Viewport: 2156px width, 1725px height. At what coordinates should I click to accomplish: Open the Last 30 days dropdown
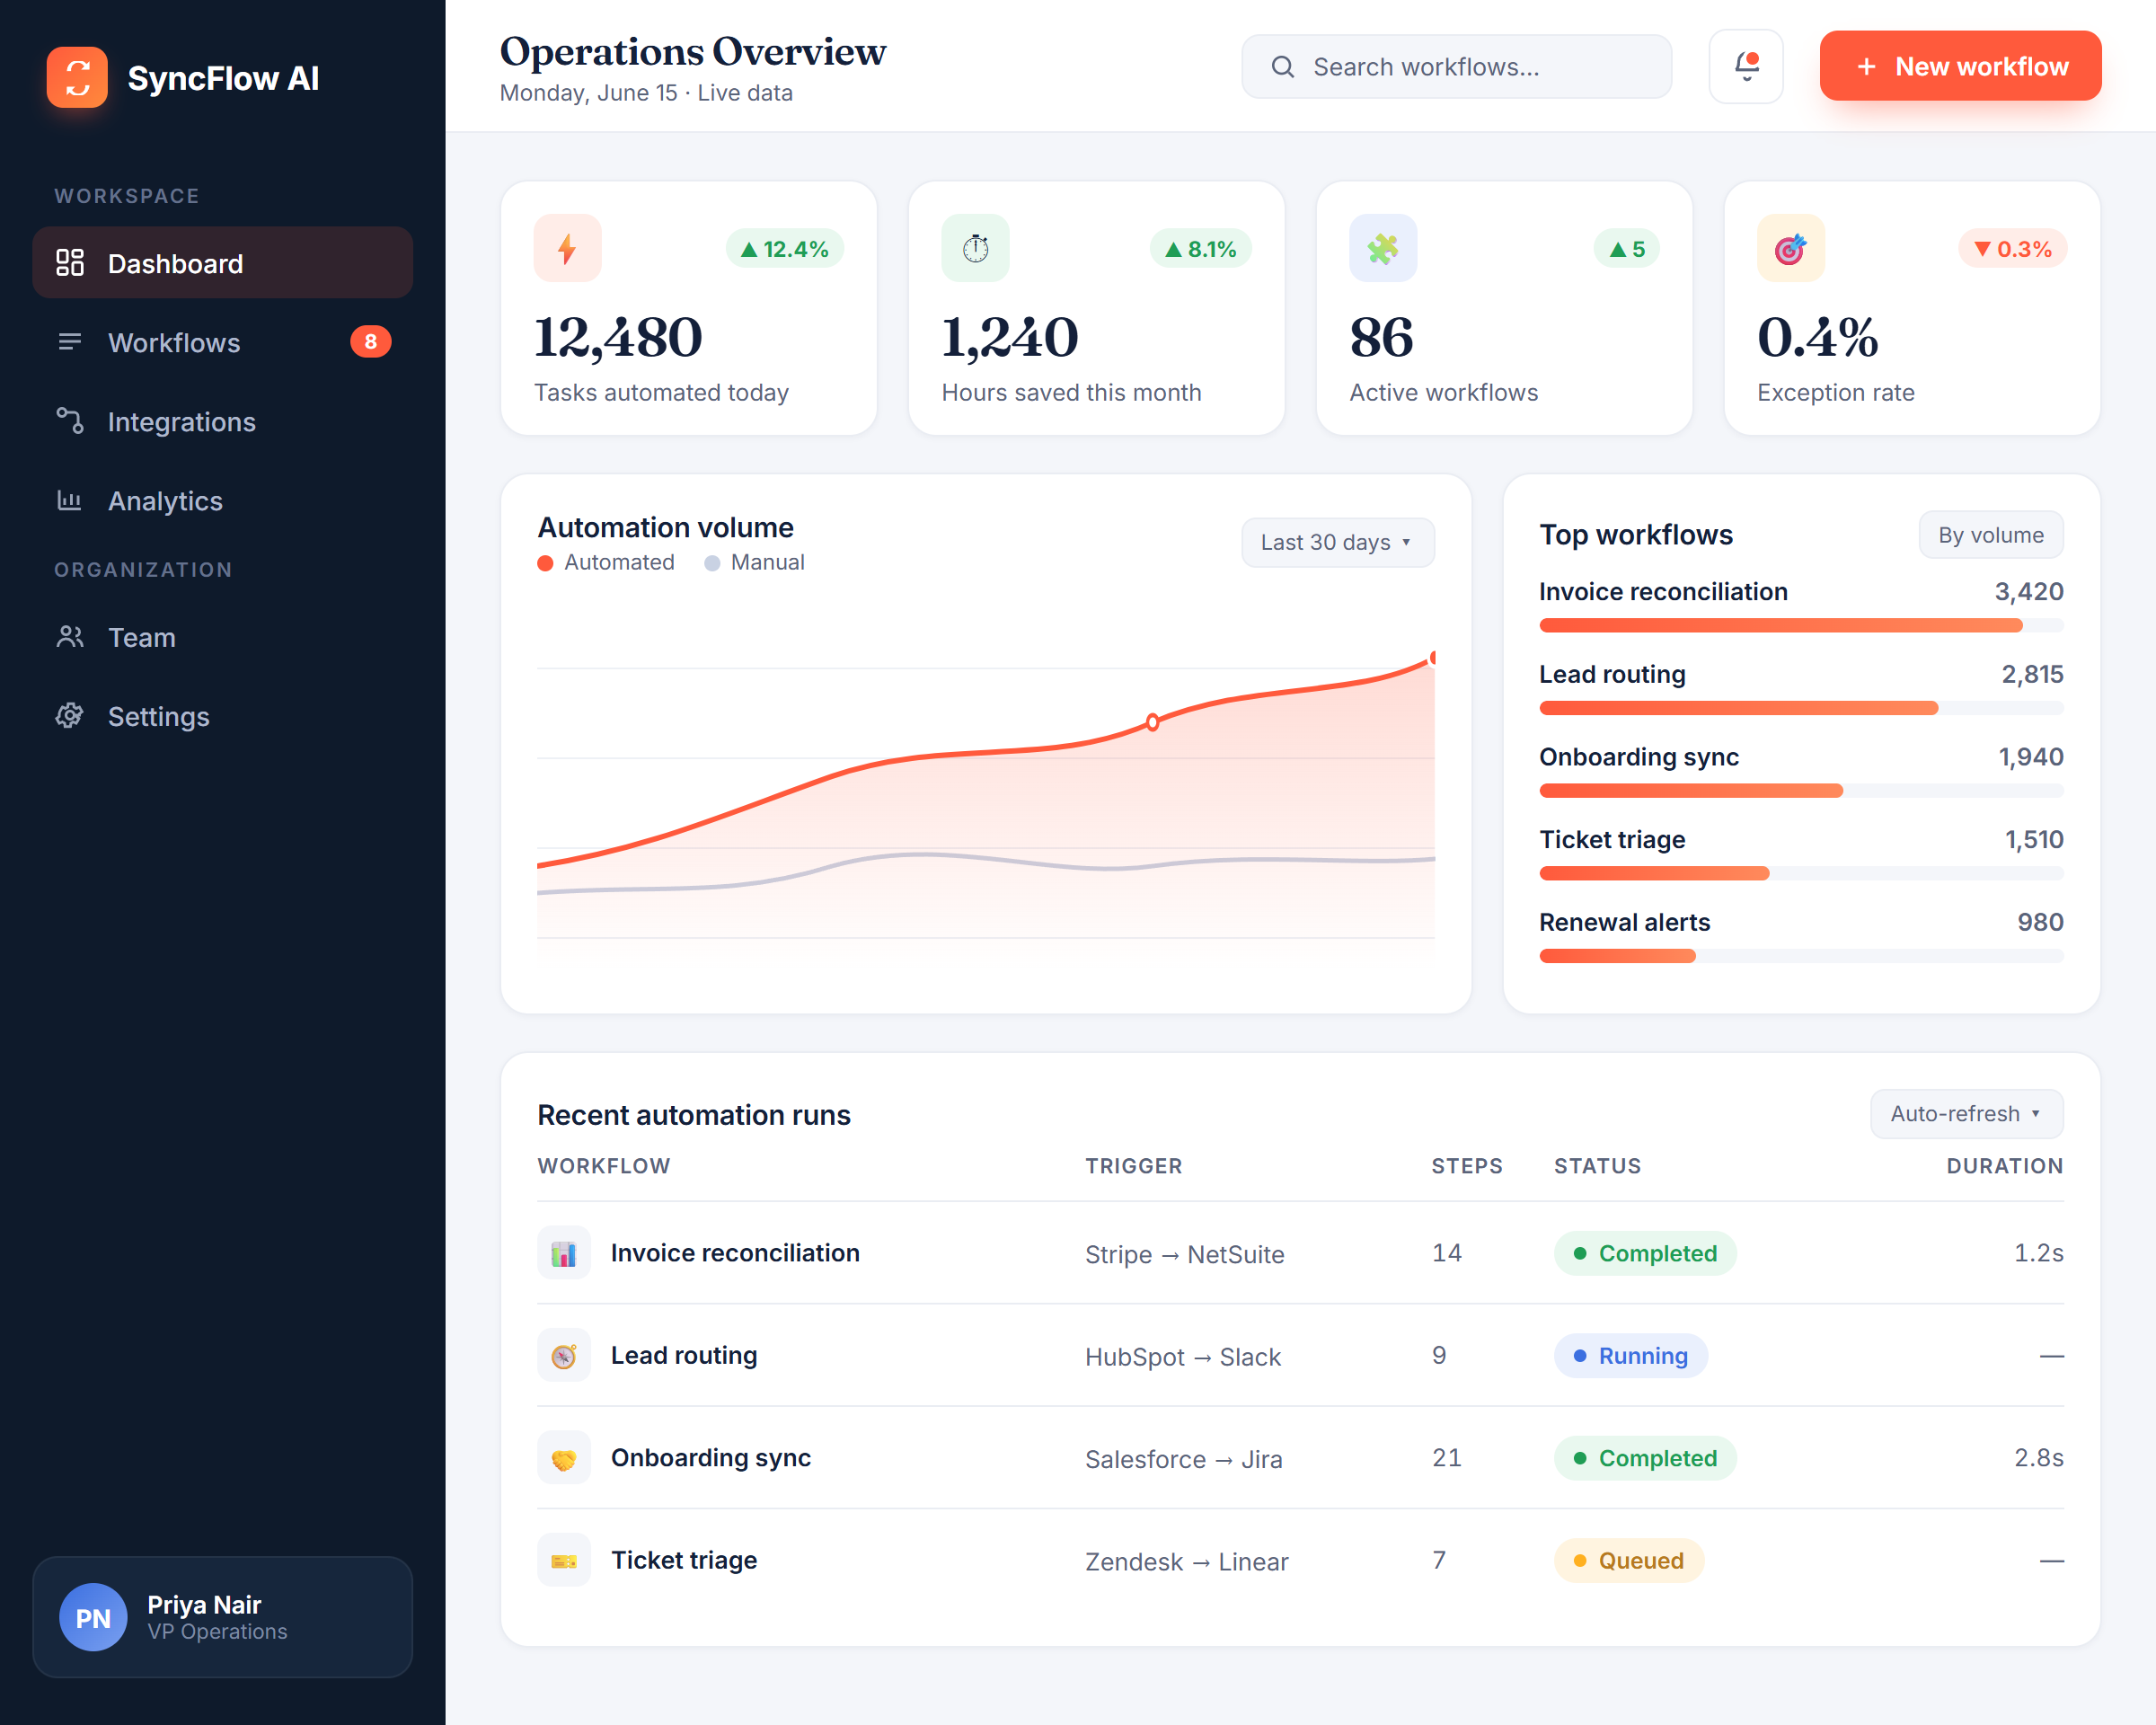coord(1338,542)
